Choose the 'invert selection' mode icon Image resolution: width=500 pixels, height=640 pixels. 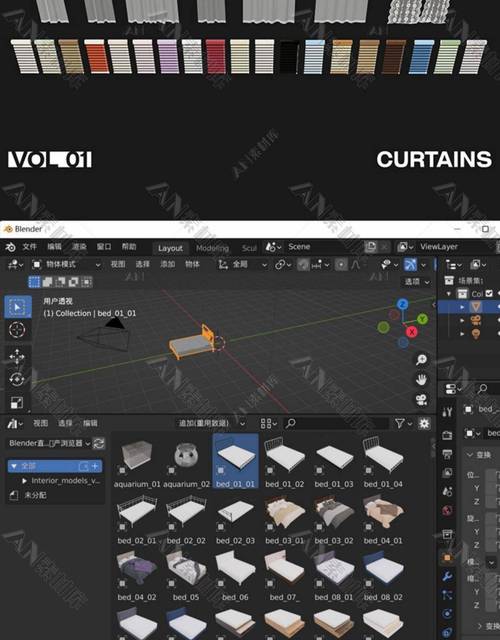tap(74, 282)
